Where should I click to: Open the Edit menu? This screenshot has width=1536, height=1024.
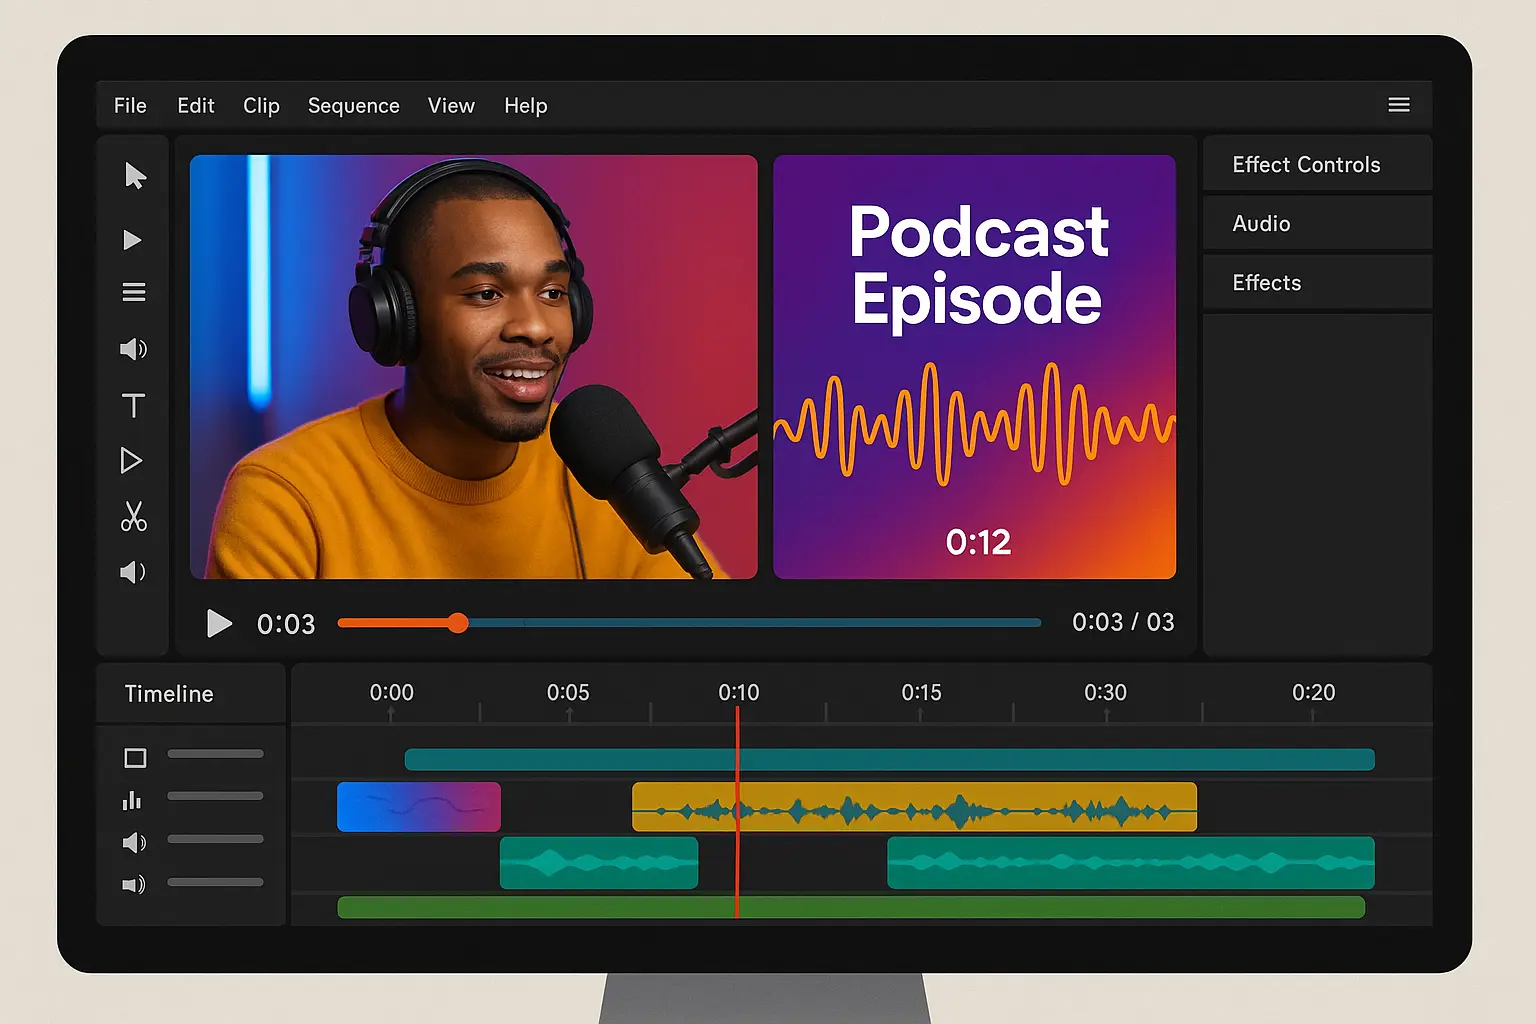point(195,105)
